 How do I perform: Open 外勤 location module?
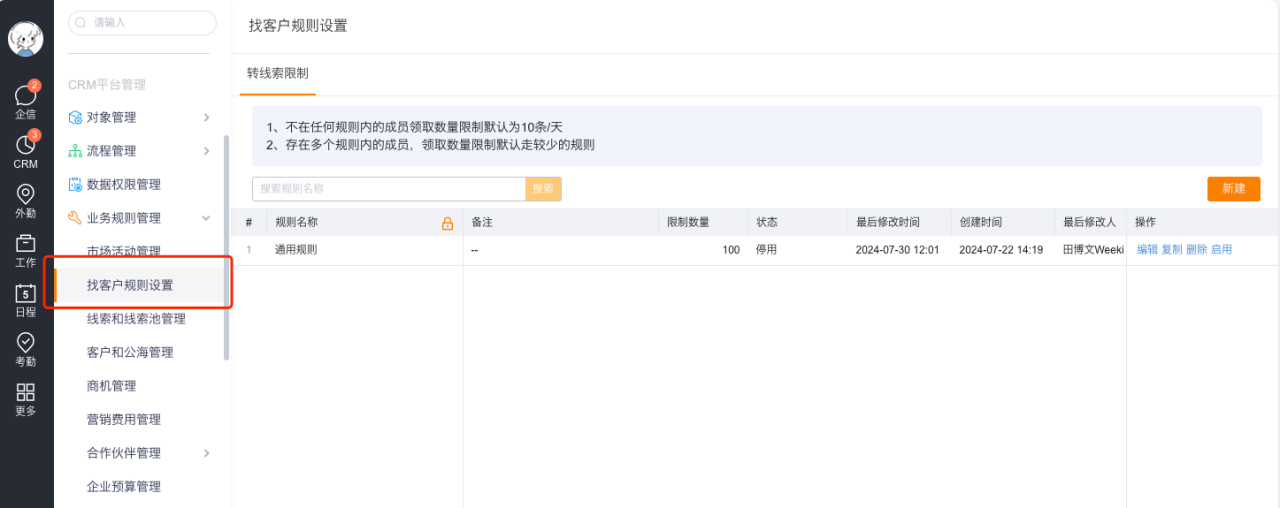[26, 201]
